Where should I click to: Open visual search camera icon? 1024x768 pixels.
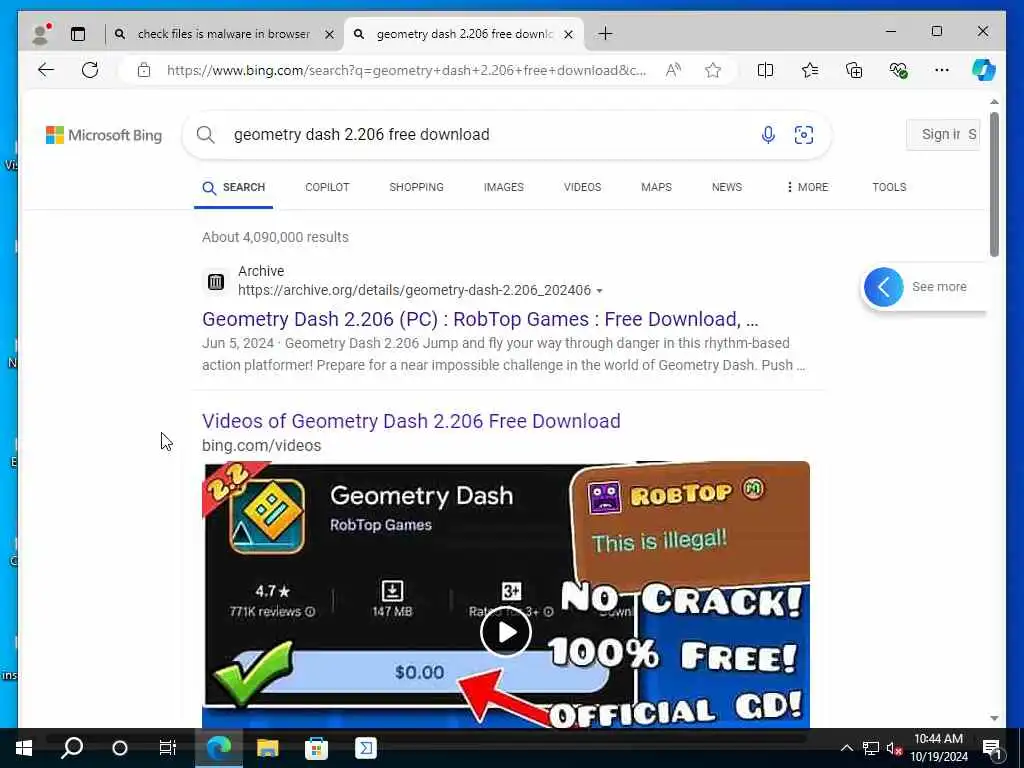coord(804,135)
